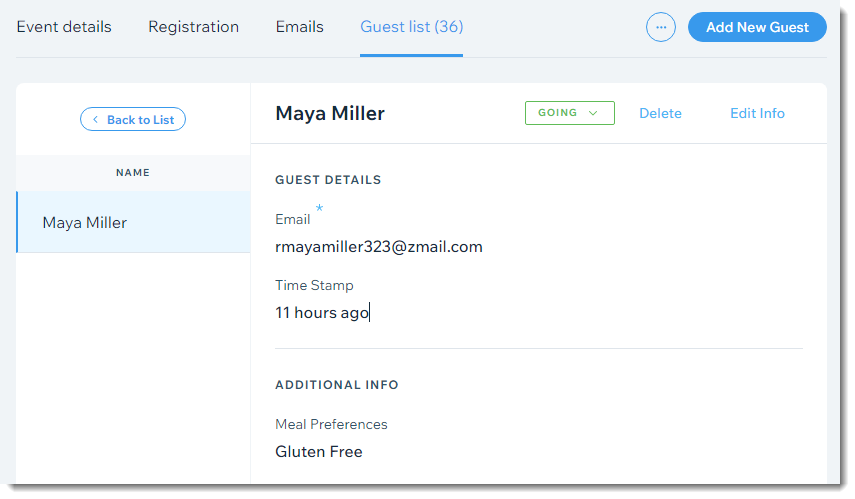Click the email address rmayamiller323@zmail.com
855x499 pixels.
click(x=379, y=247)
